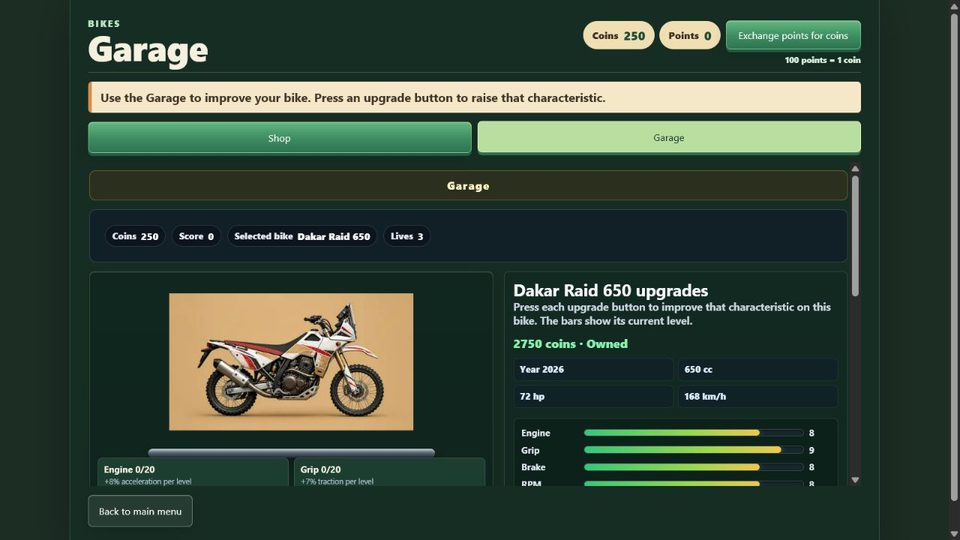This screenshot has width=960, height=540.
Task: Click the Dakar Raid 650 upgrades heading
Action: point(610,291)
